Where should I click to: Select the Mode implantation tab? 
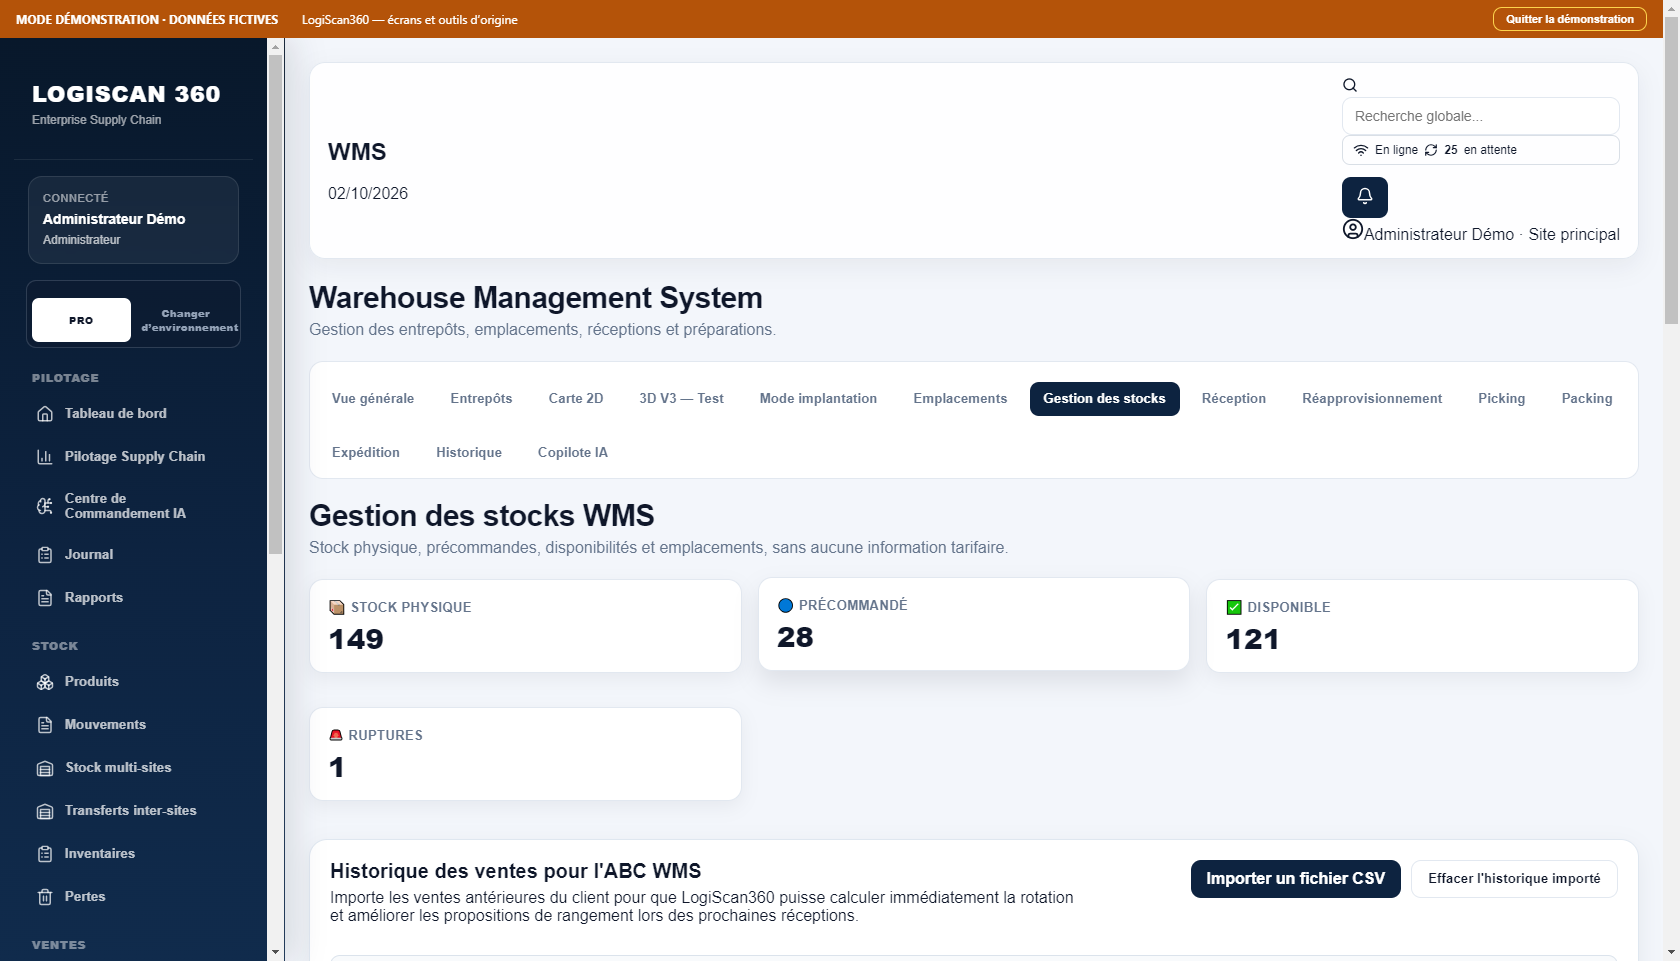coord(818,398)
